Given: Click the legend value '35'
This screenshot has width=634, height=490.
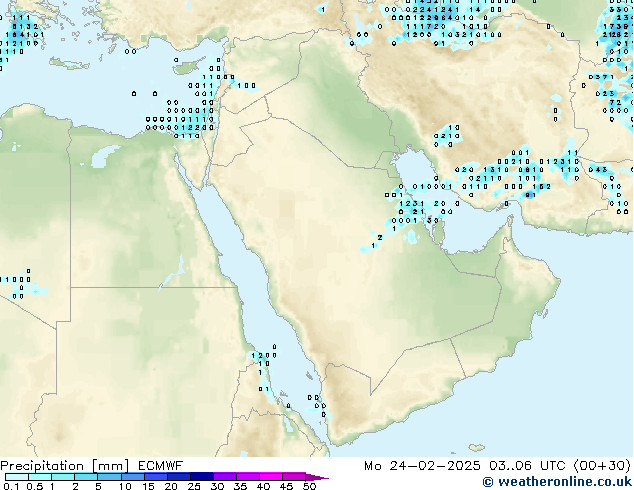Looking at the screenshot, I should [x=240, y=486].
